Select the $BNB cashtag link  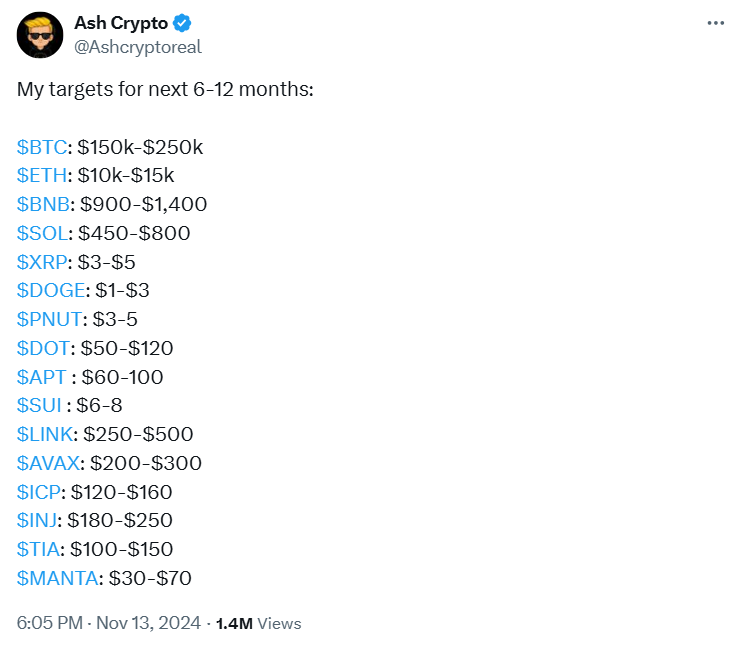click(x=42, y=205)
